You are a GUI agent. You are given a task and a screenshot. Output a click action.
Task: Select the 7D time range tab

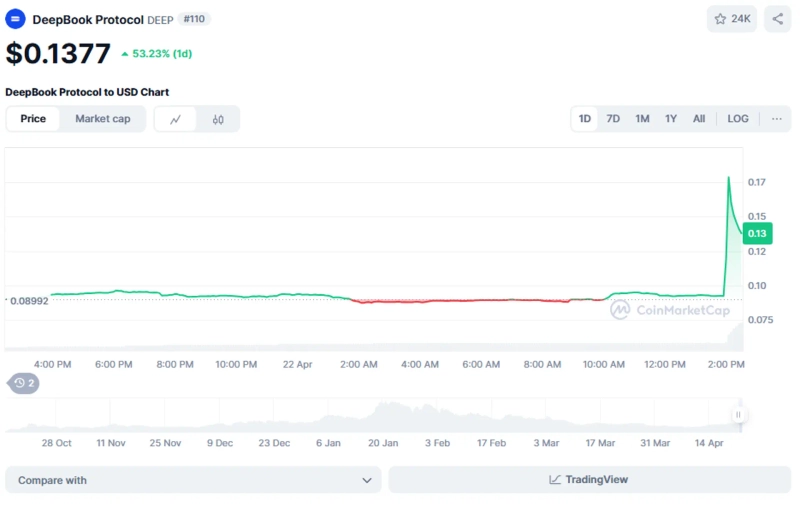[613, 118]
